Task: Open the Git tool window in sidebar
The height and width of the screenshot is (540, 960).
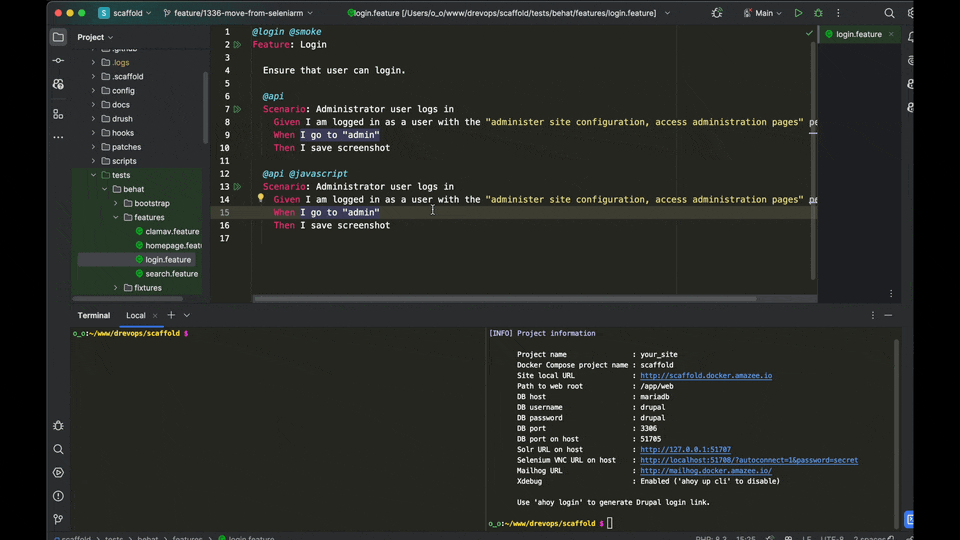Action: [58, 519]
